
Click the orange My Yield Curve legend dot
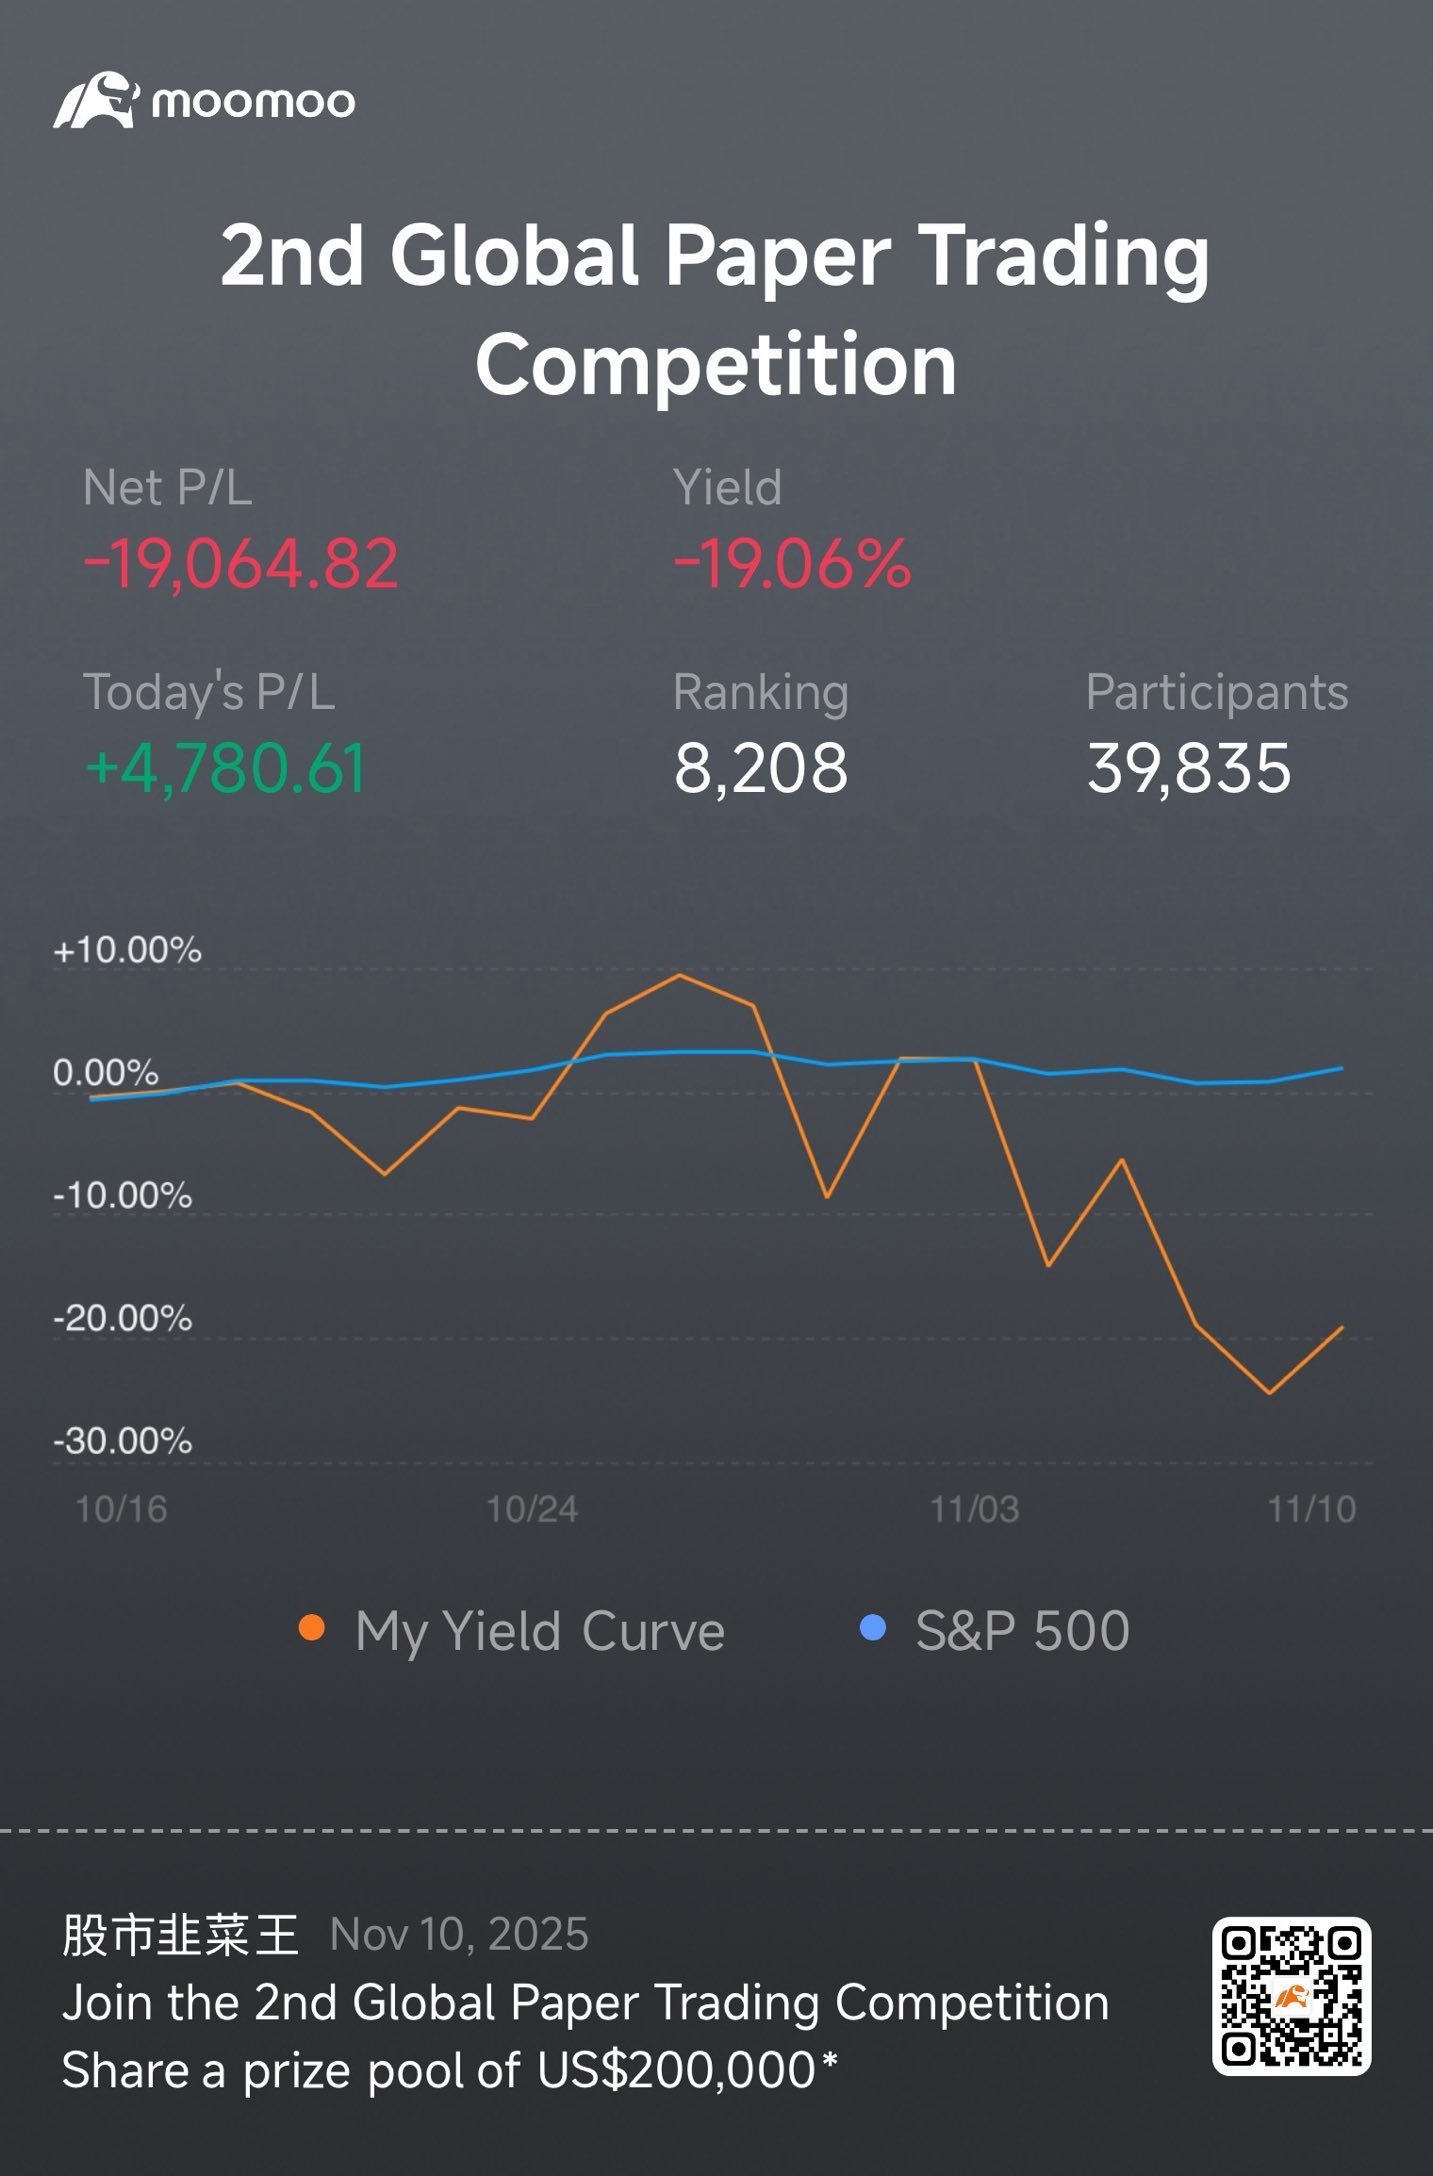click(312, 1629)
